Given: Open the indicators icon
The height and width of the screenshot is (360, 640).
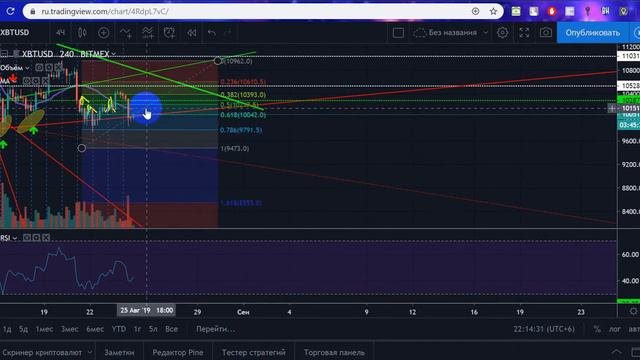Looking at the screenshot, I should pyautogui.click(x=126, y=33).
